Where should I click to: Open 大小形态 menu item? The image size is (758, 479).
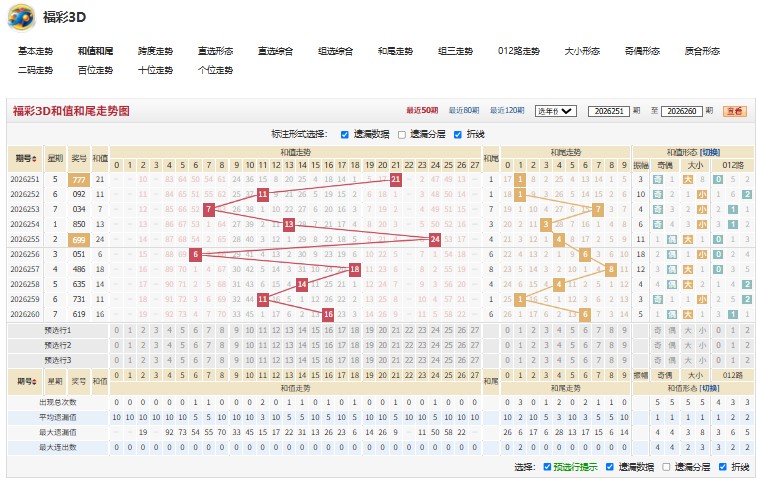[582, 51]
